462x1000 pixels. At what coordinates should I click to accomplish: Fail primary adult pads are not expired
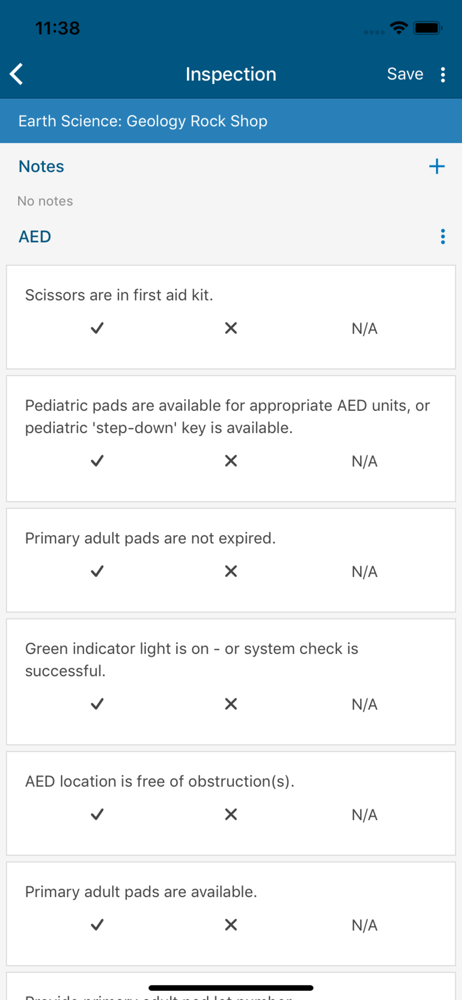point(231,571)
